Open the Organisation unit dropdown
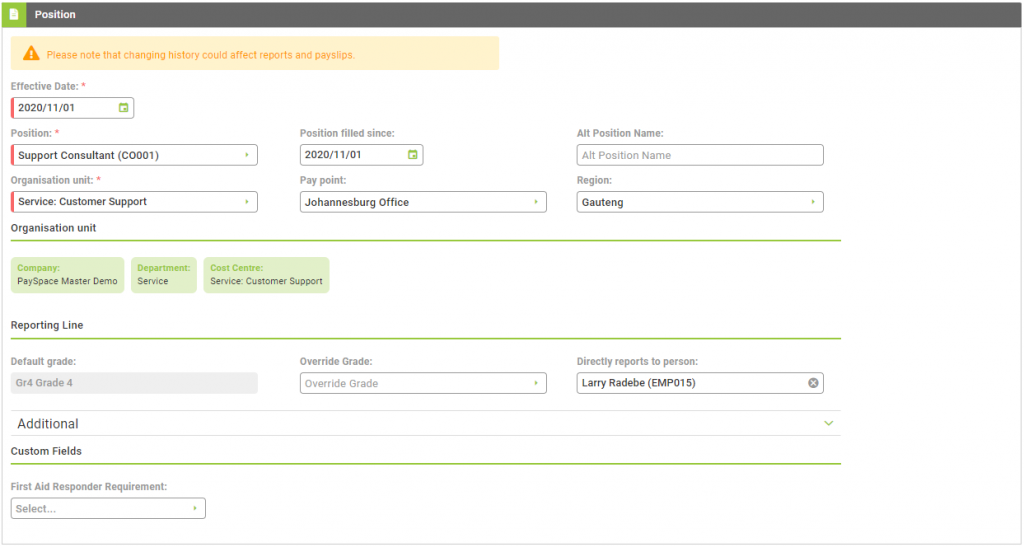Viewport: 1024px width, 547px height. tap(135, 202)
